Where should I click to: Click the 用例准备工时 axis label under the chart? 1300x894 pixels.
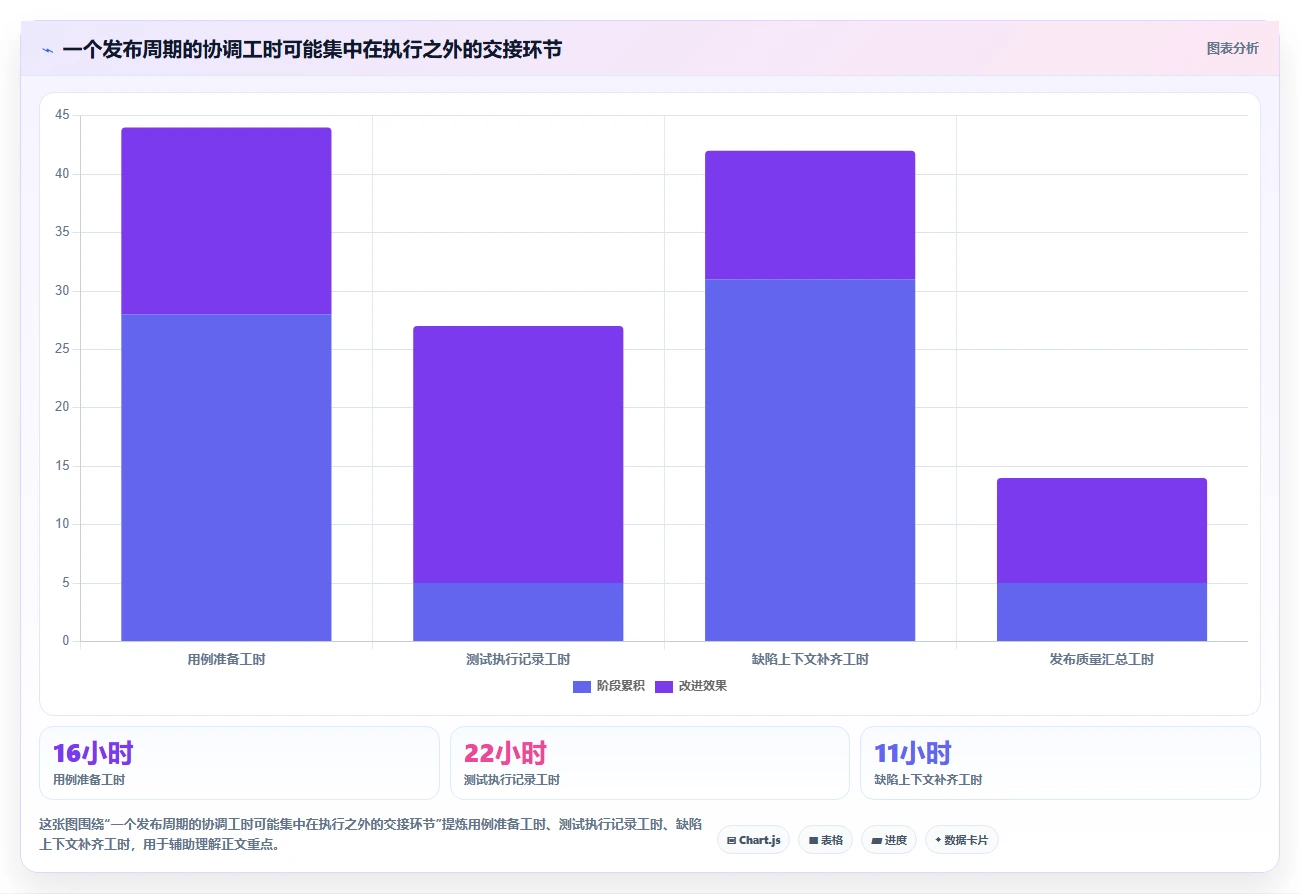(226, 659)
